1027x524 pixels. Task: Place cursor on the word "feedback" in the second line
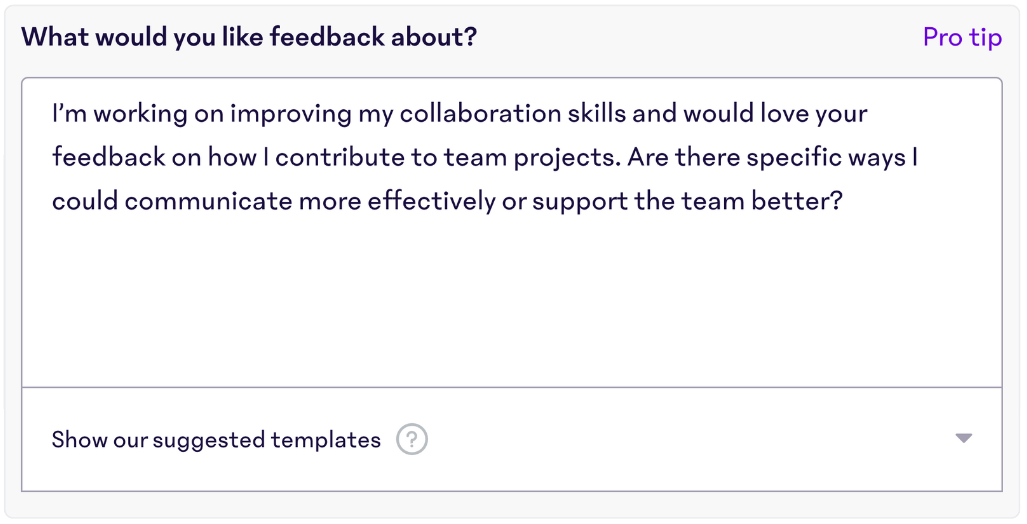coord(108,157)
